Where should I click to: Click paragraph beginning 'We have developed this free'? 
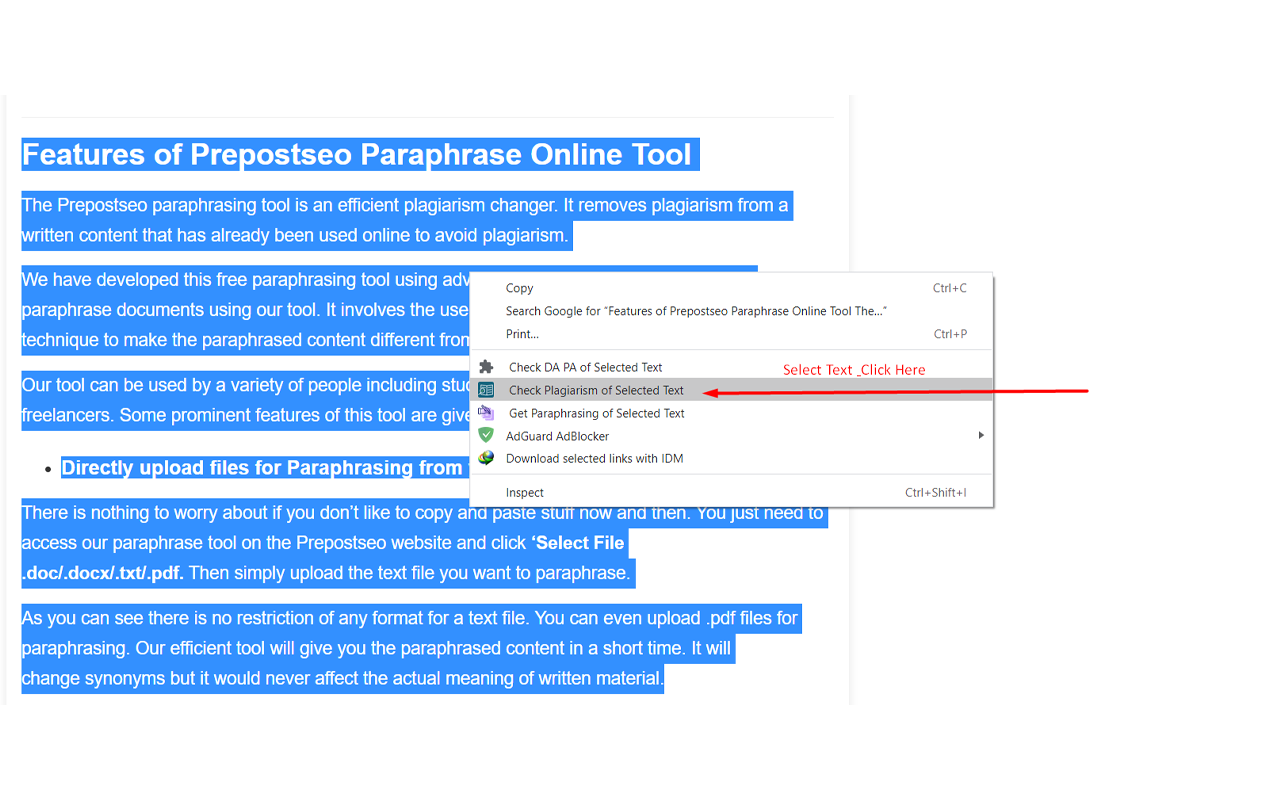(x=245, y=310)
